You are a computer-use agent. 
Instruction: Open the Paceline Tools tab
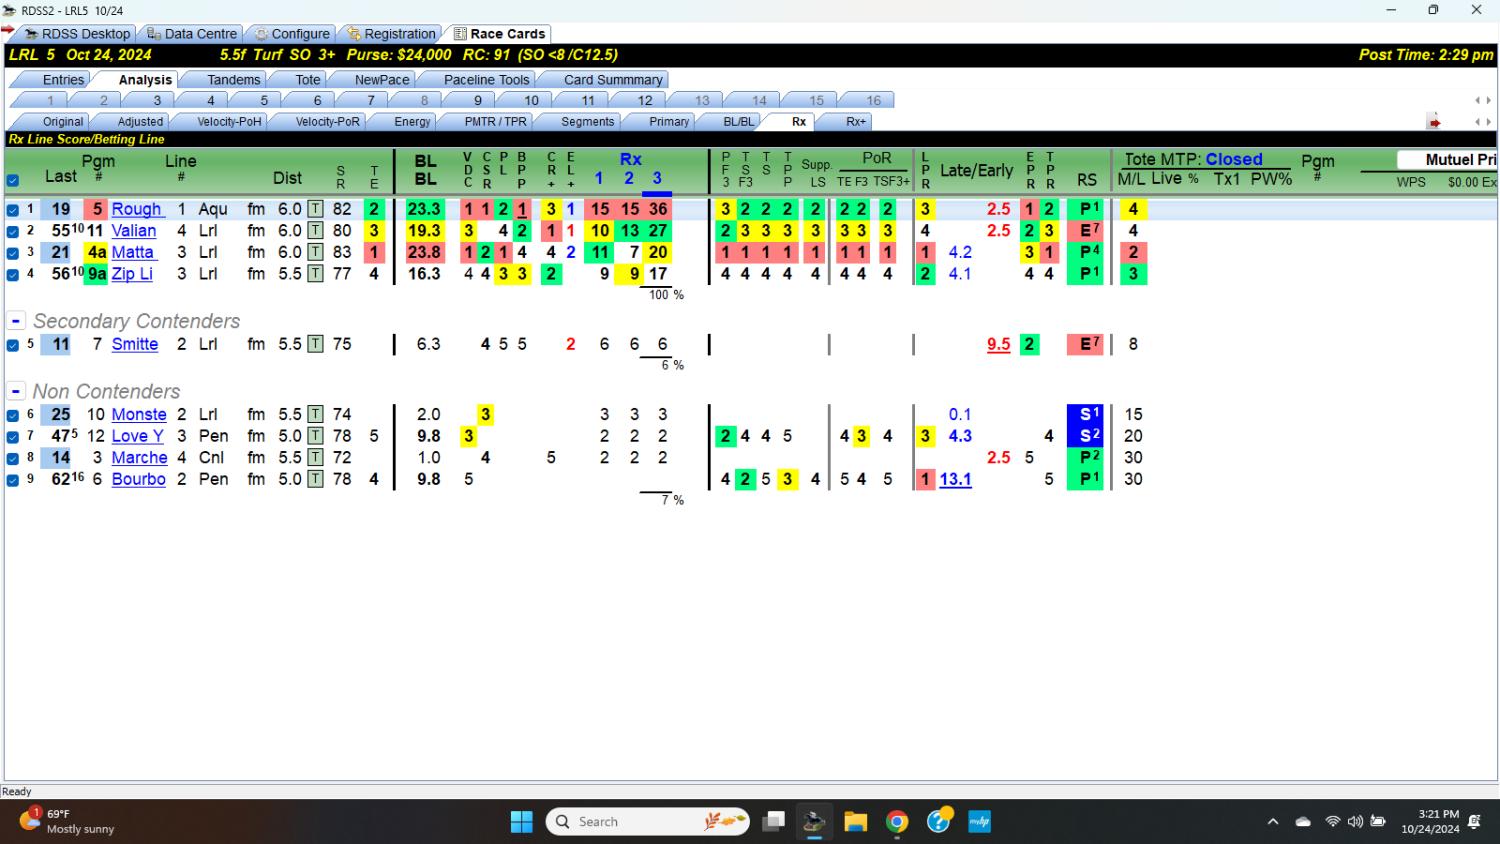pyautogui.click(x=486, y=80)
